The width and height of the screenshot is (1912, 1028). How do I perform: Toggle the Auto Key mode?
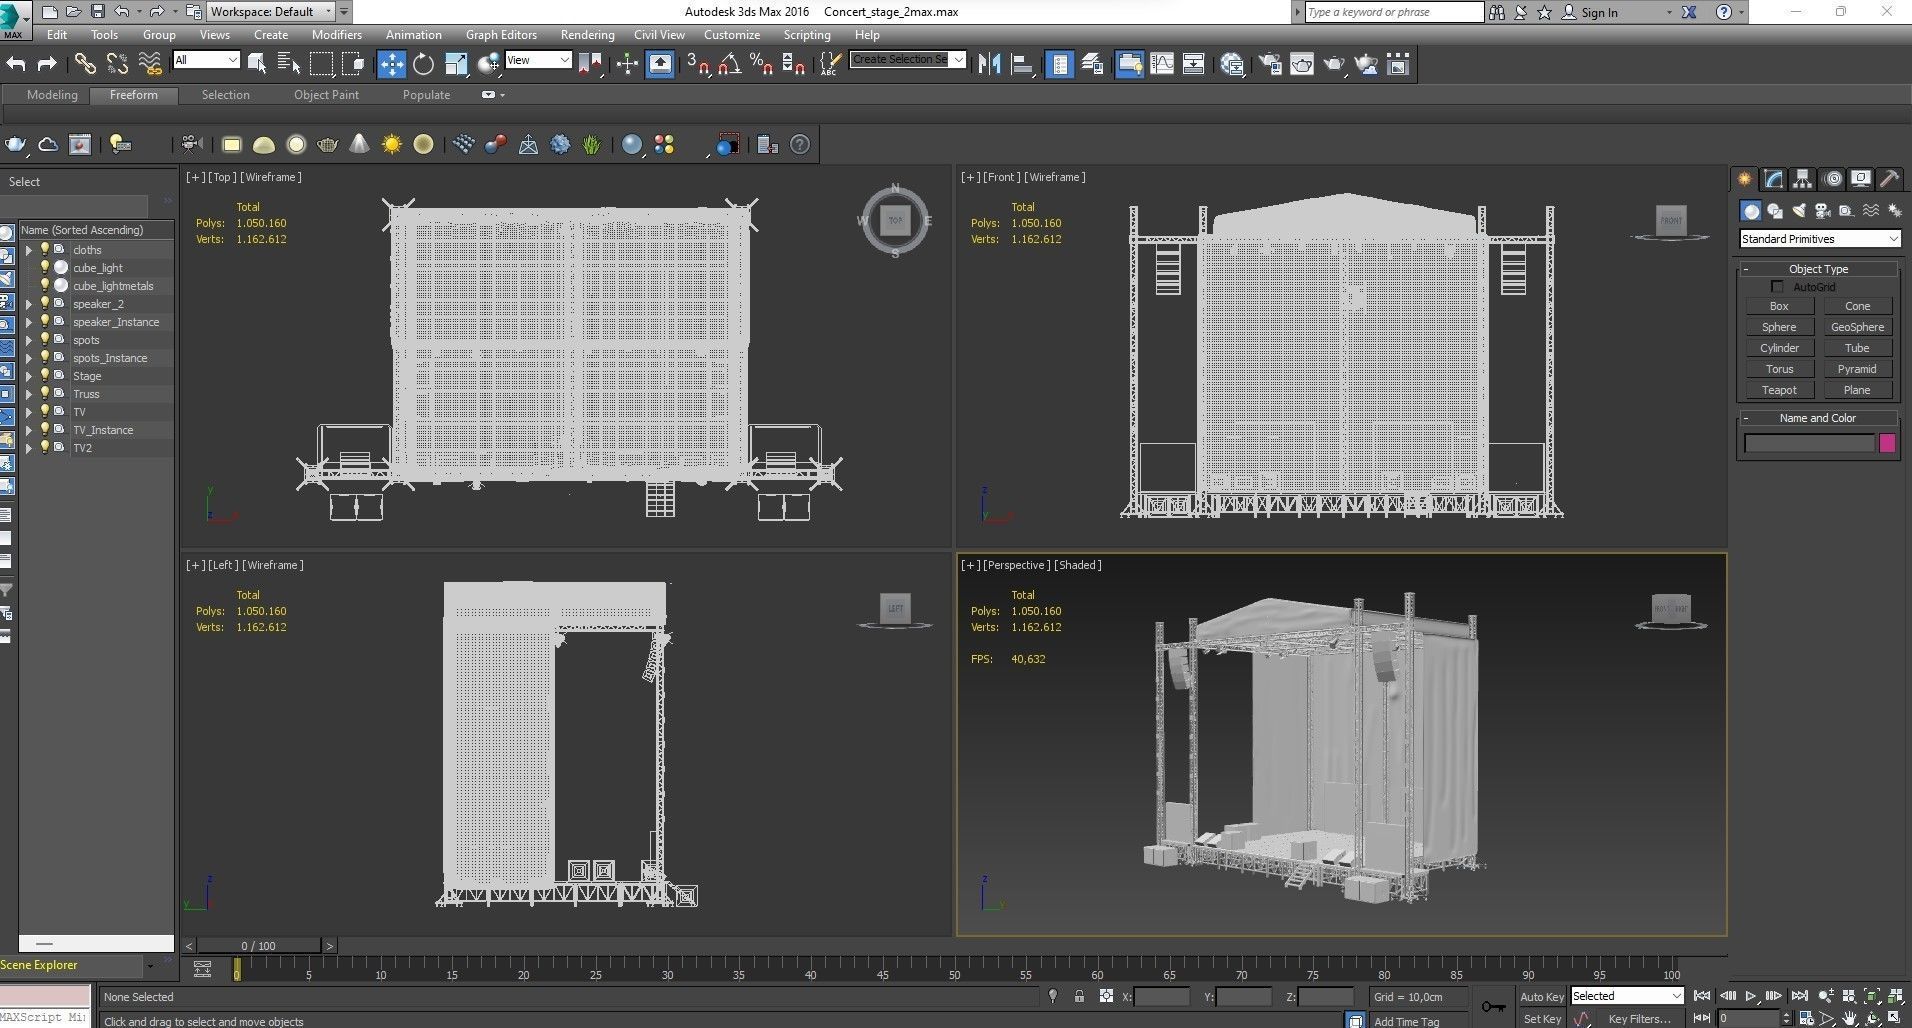pyautogui.click(x=1541, y=996)
